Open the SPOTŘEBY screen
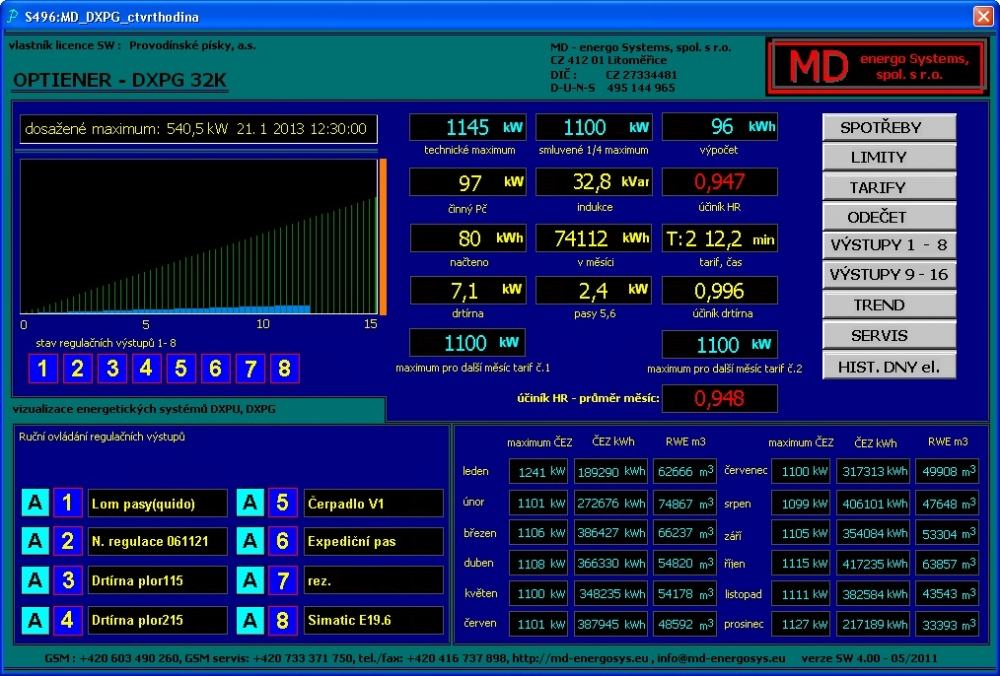1000x676 pixels. click(889, 128)
